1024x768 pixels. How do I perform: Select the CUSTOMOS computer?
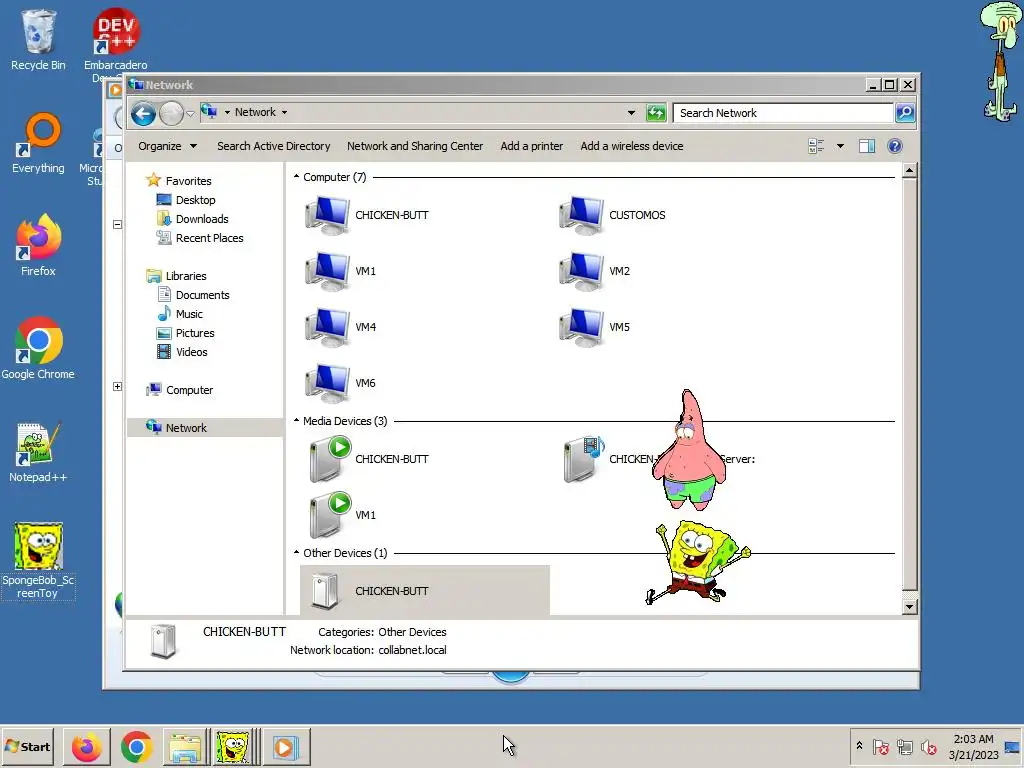point(613,216)
